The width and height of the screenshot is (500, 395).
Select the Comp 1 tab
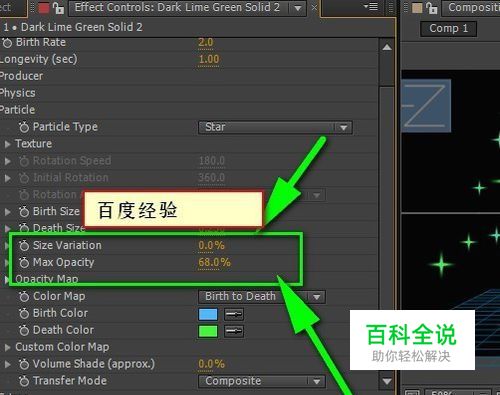click(448, 29)
